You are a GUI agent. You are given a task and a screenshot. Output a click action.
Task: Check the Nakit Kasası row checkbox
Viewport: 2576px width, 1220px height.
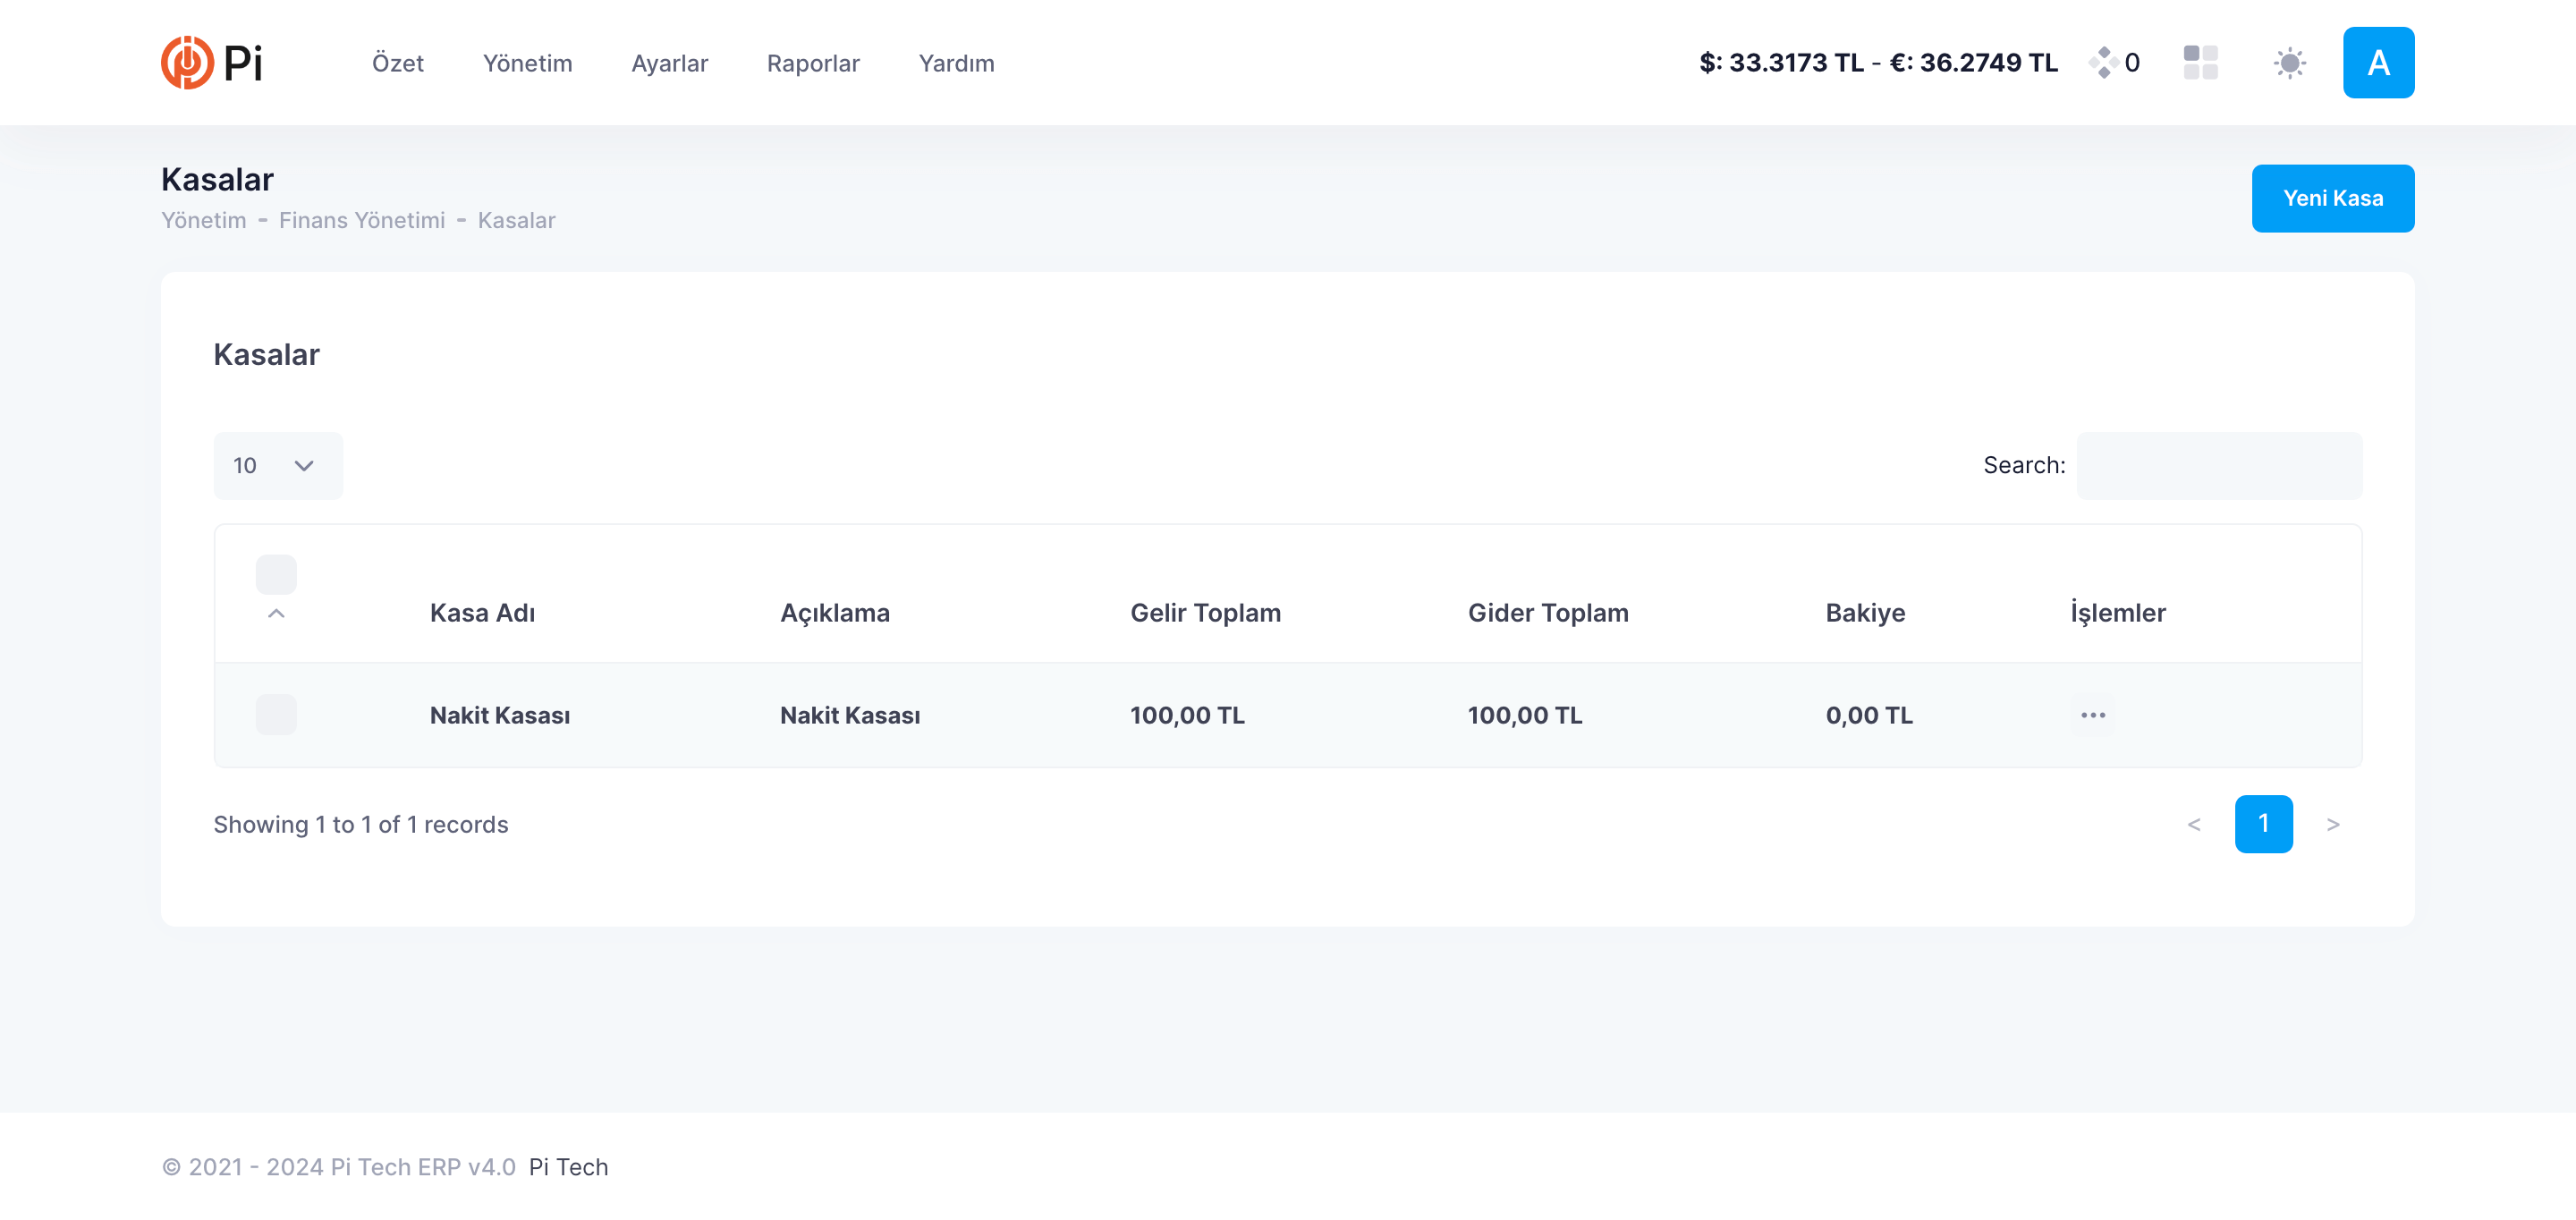point(276,715)
